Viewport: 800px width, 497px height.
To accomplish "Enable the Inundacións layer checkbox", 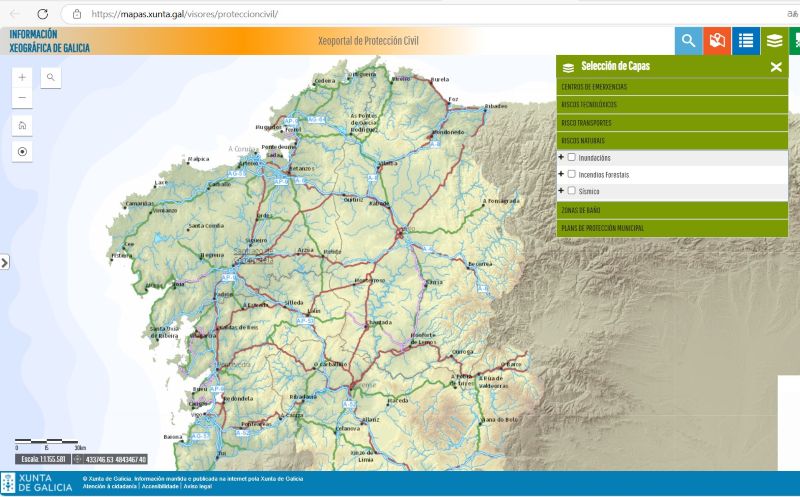I will [x=572, y=157].
